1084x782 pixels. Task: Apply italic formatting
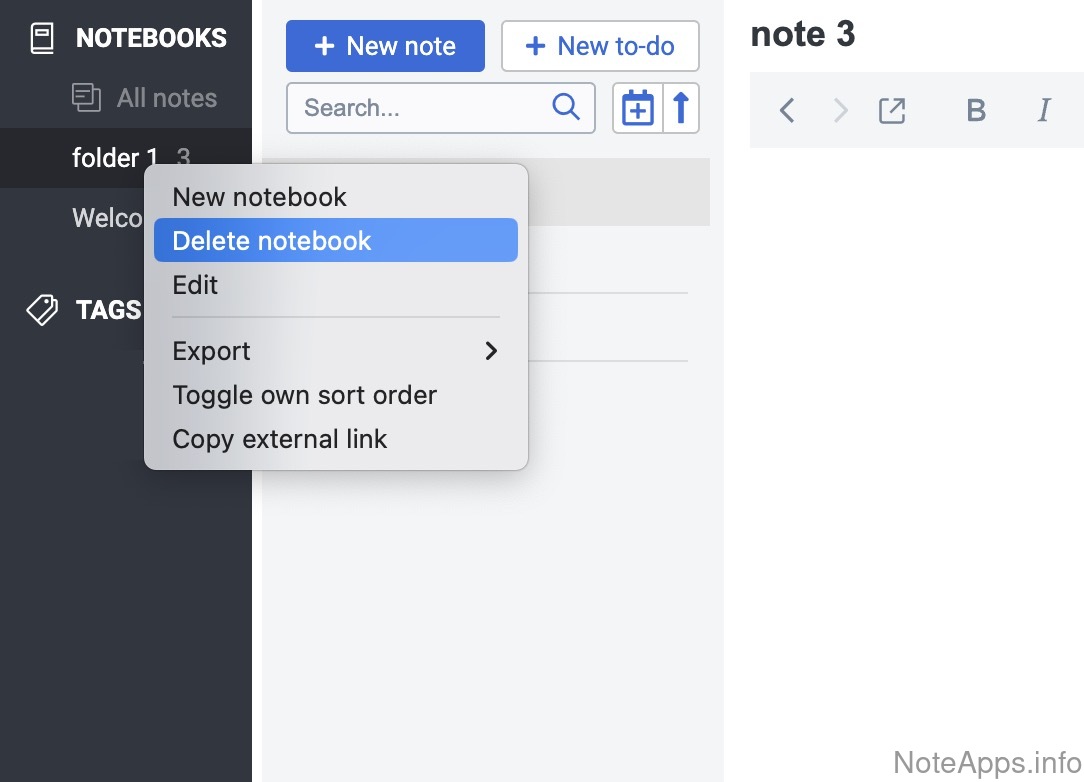pyautogui.click(x=1044, y=110)
